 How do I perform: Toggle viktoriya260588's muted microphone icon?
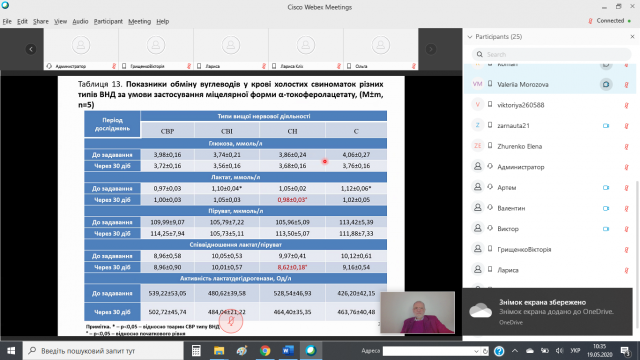627,105
